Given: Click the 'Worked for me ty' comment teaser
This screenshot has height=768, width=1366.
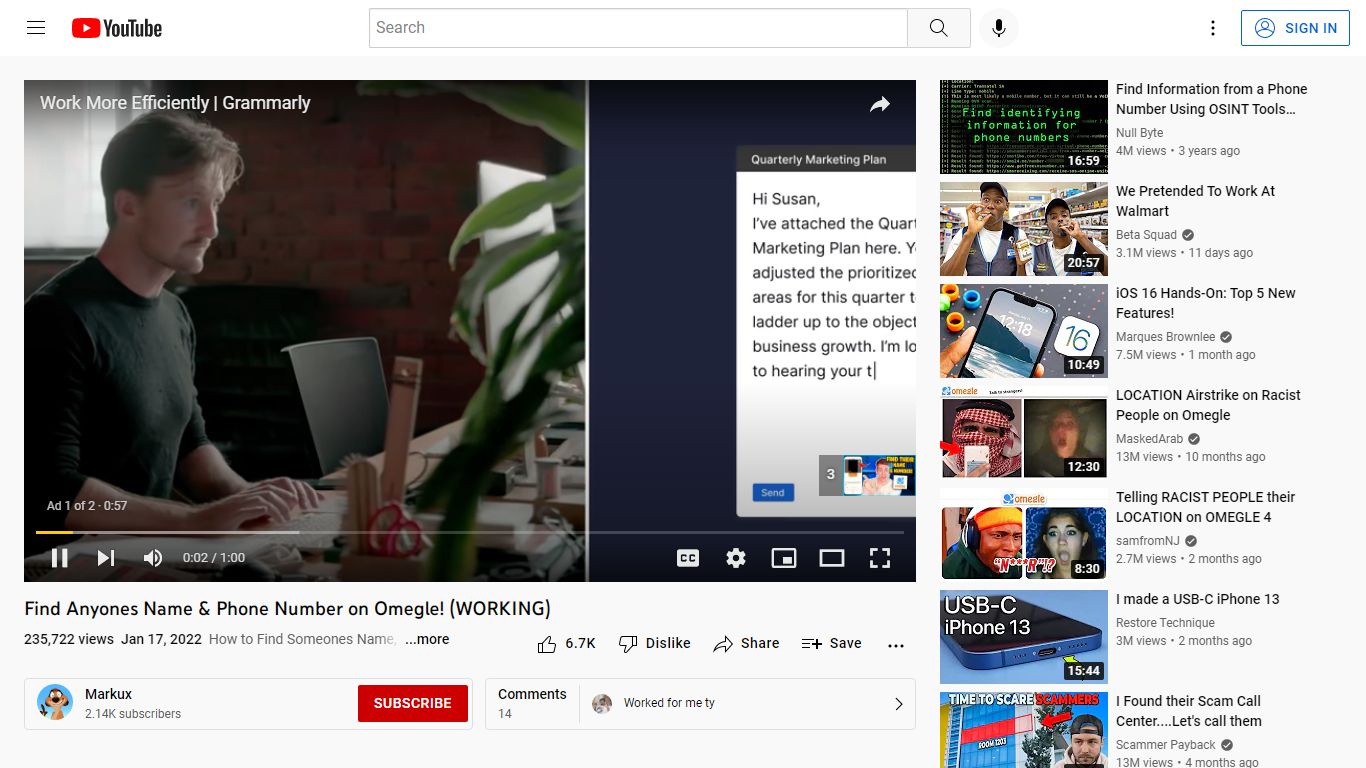Looking at the screenshot, I should [x=669, y=703].
